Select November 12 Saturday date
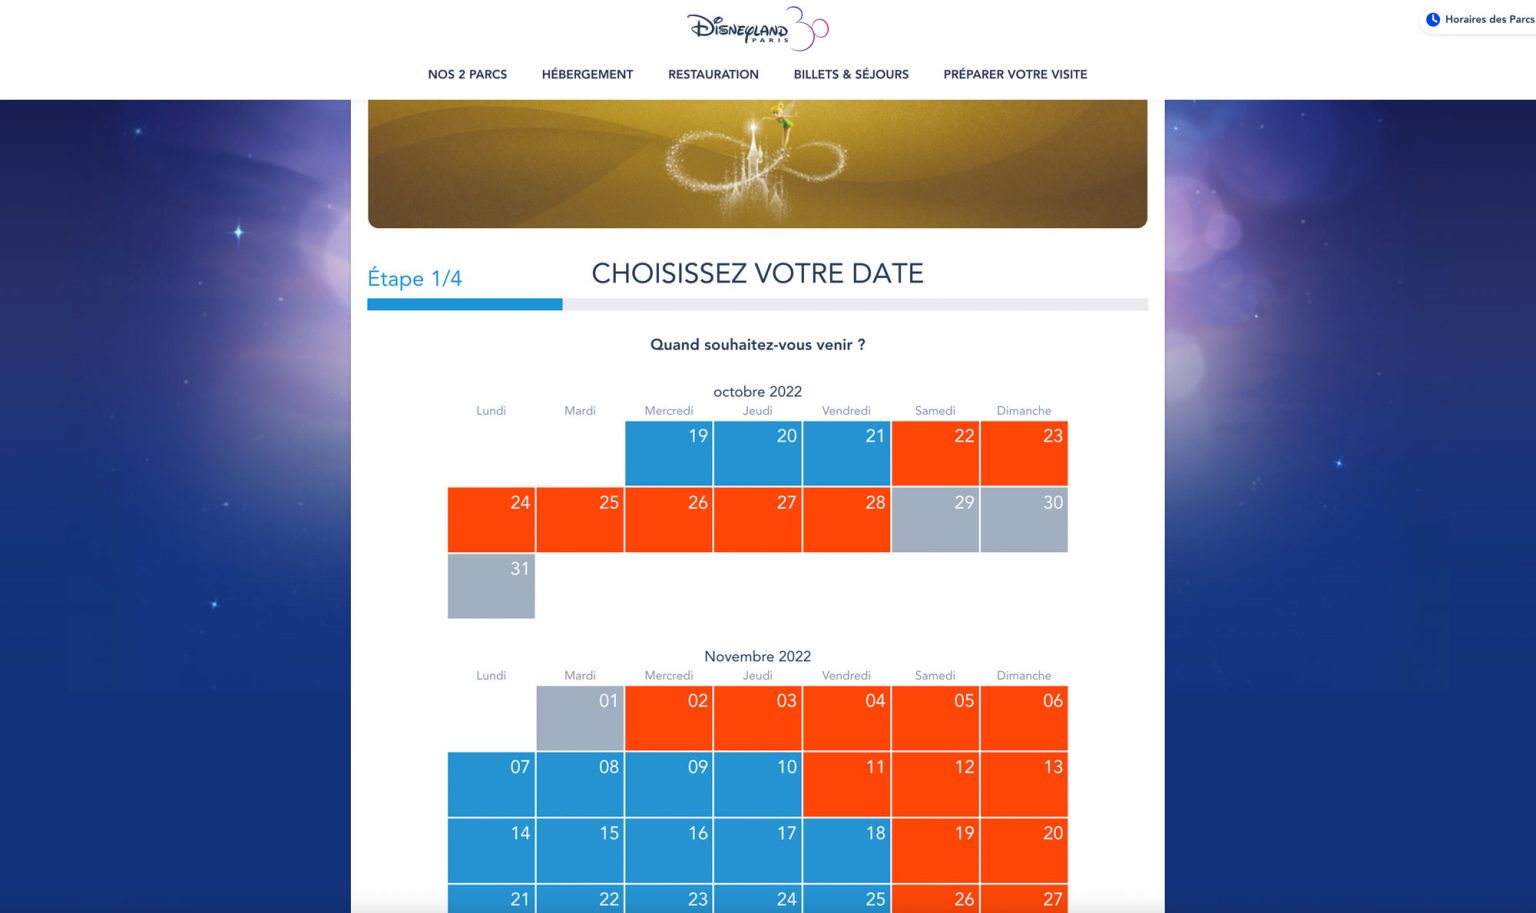 pyautogui.click(x=935, y=784)
